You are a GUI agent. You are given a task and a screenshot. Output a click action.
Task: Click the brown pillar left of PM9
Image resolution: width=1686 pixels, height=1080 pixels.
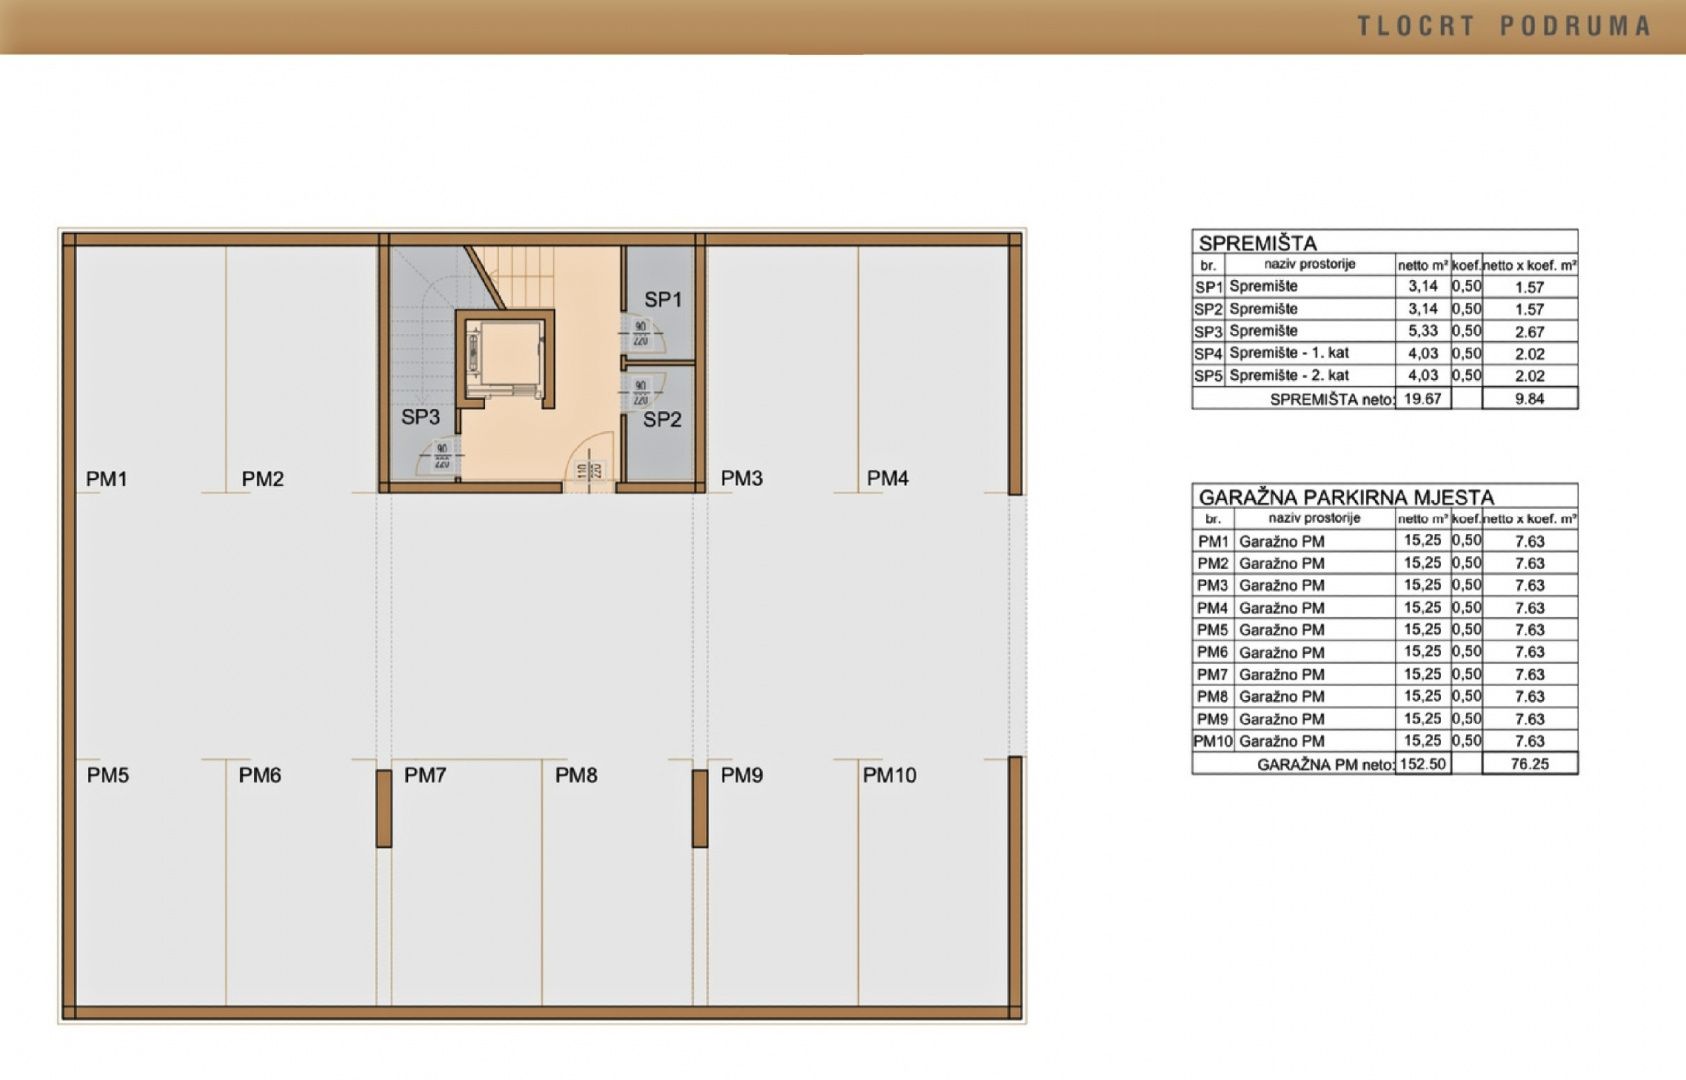pyautogui.click(x=700, y=808)
